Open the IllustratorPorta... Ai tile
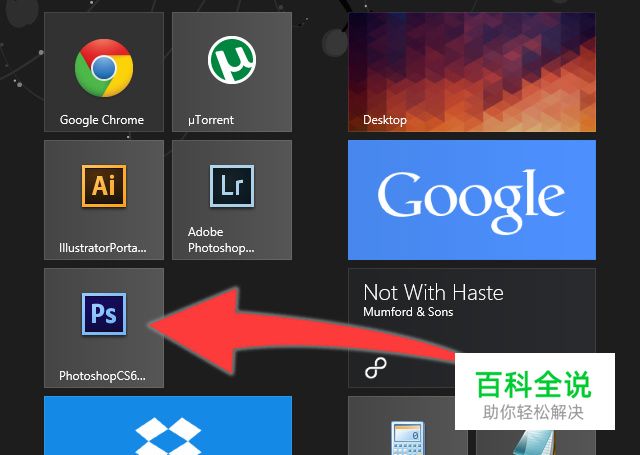 click(x=104, y=200)
